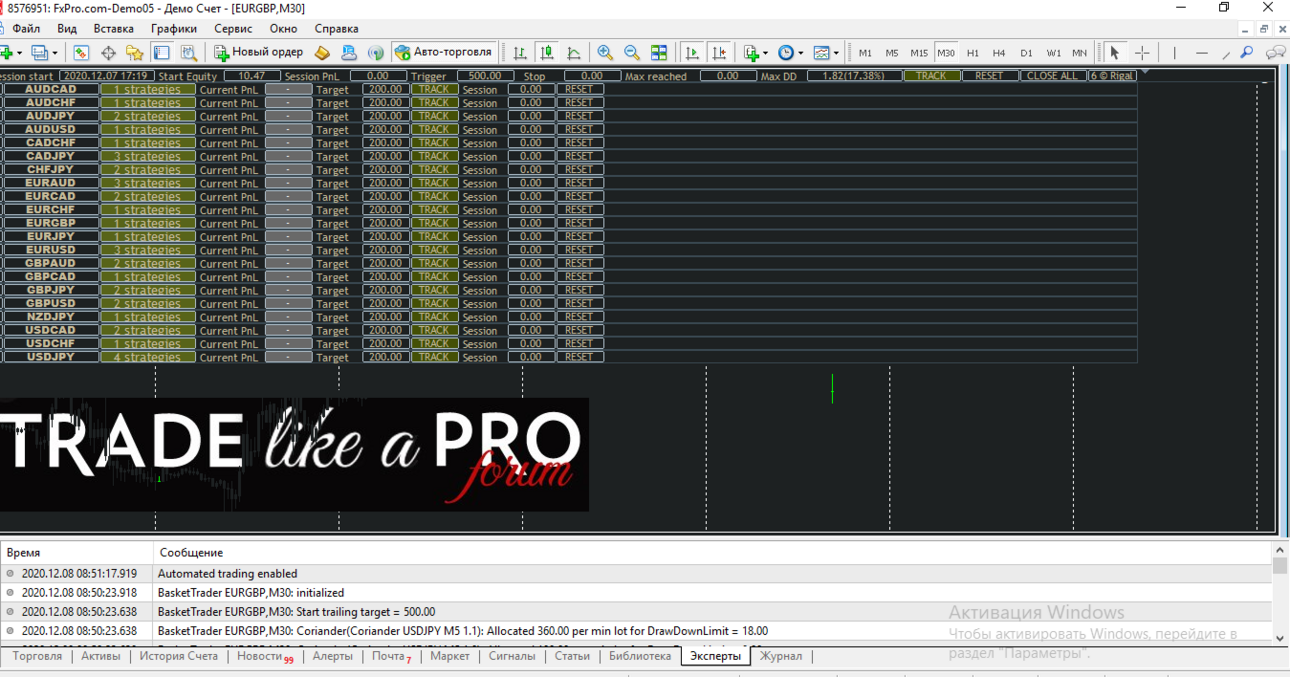Screen dimensions: 1290x677
Task: Tile chart windows icon
Action: click(659, 53)
